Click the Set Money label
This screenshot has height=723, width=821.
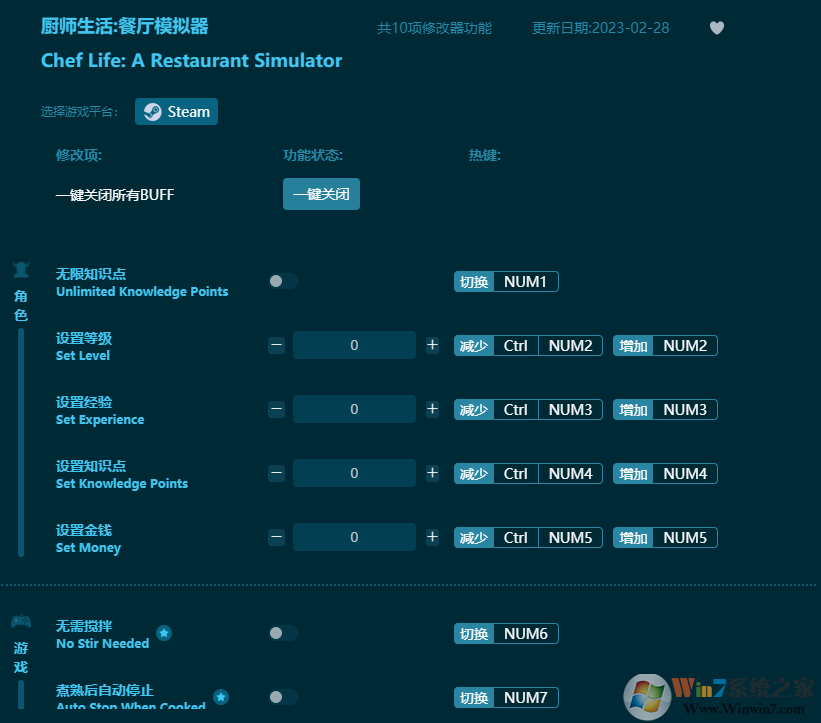[88, 548]
